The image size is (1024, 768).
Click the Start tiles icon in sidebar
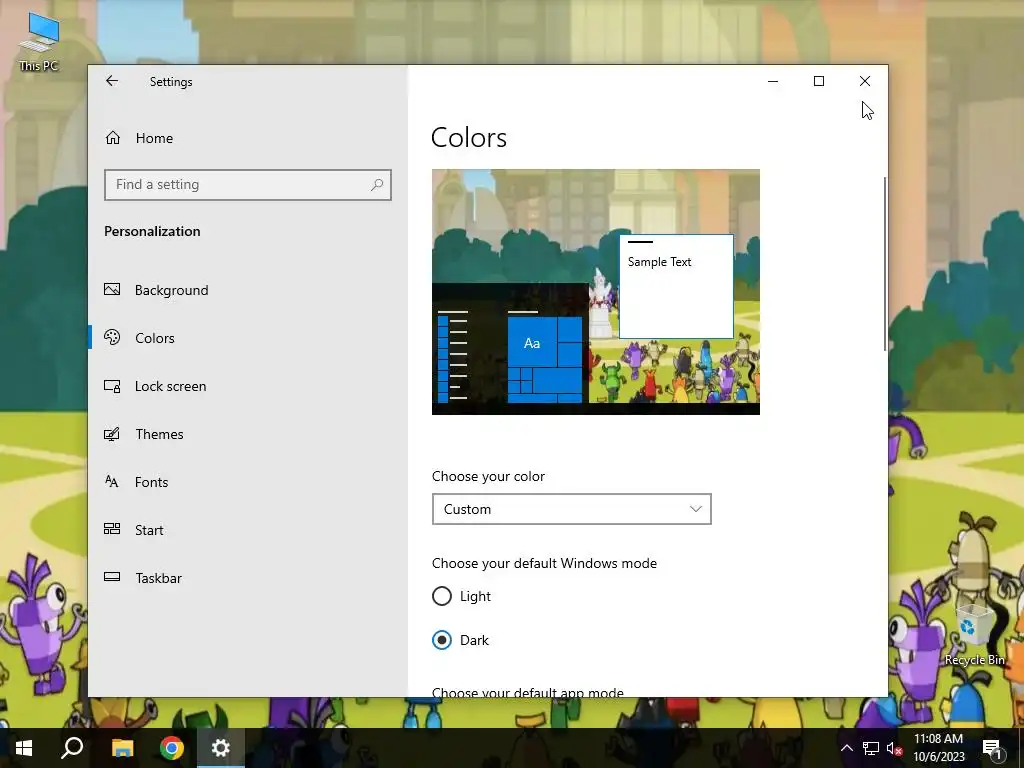tap(112, 529)
